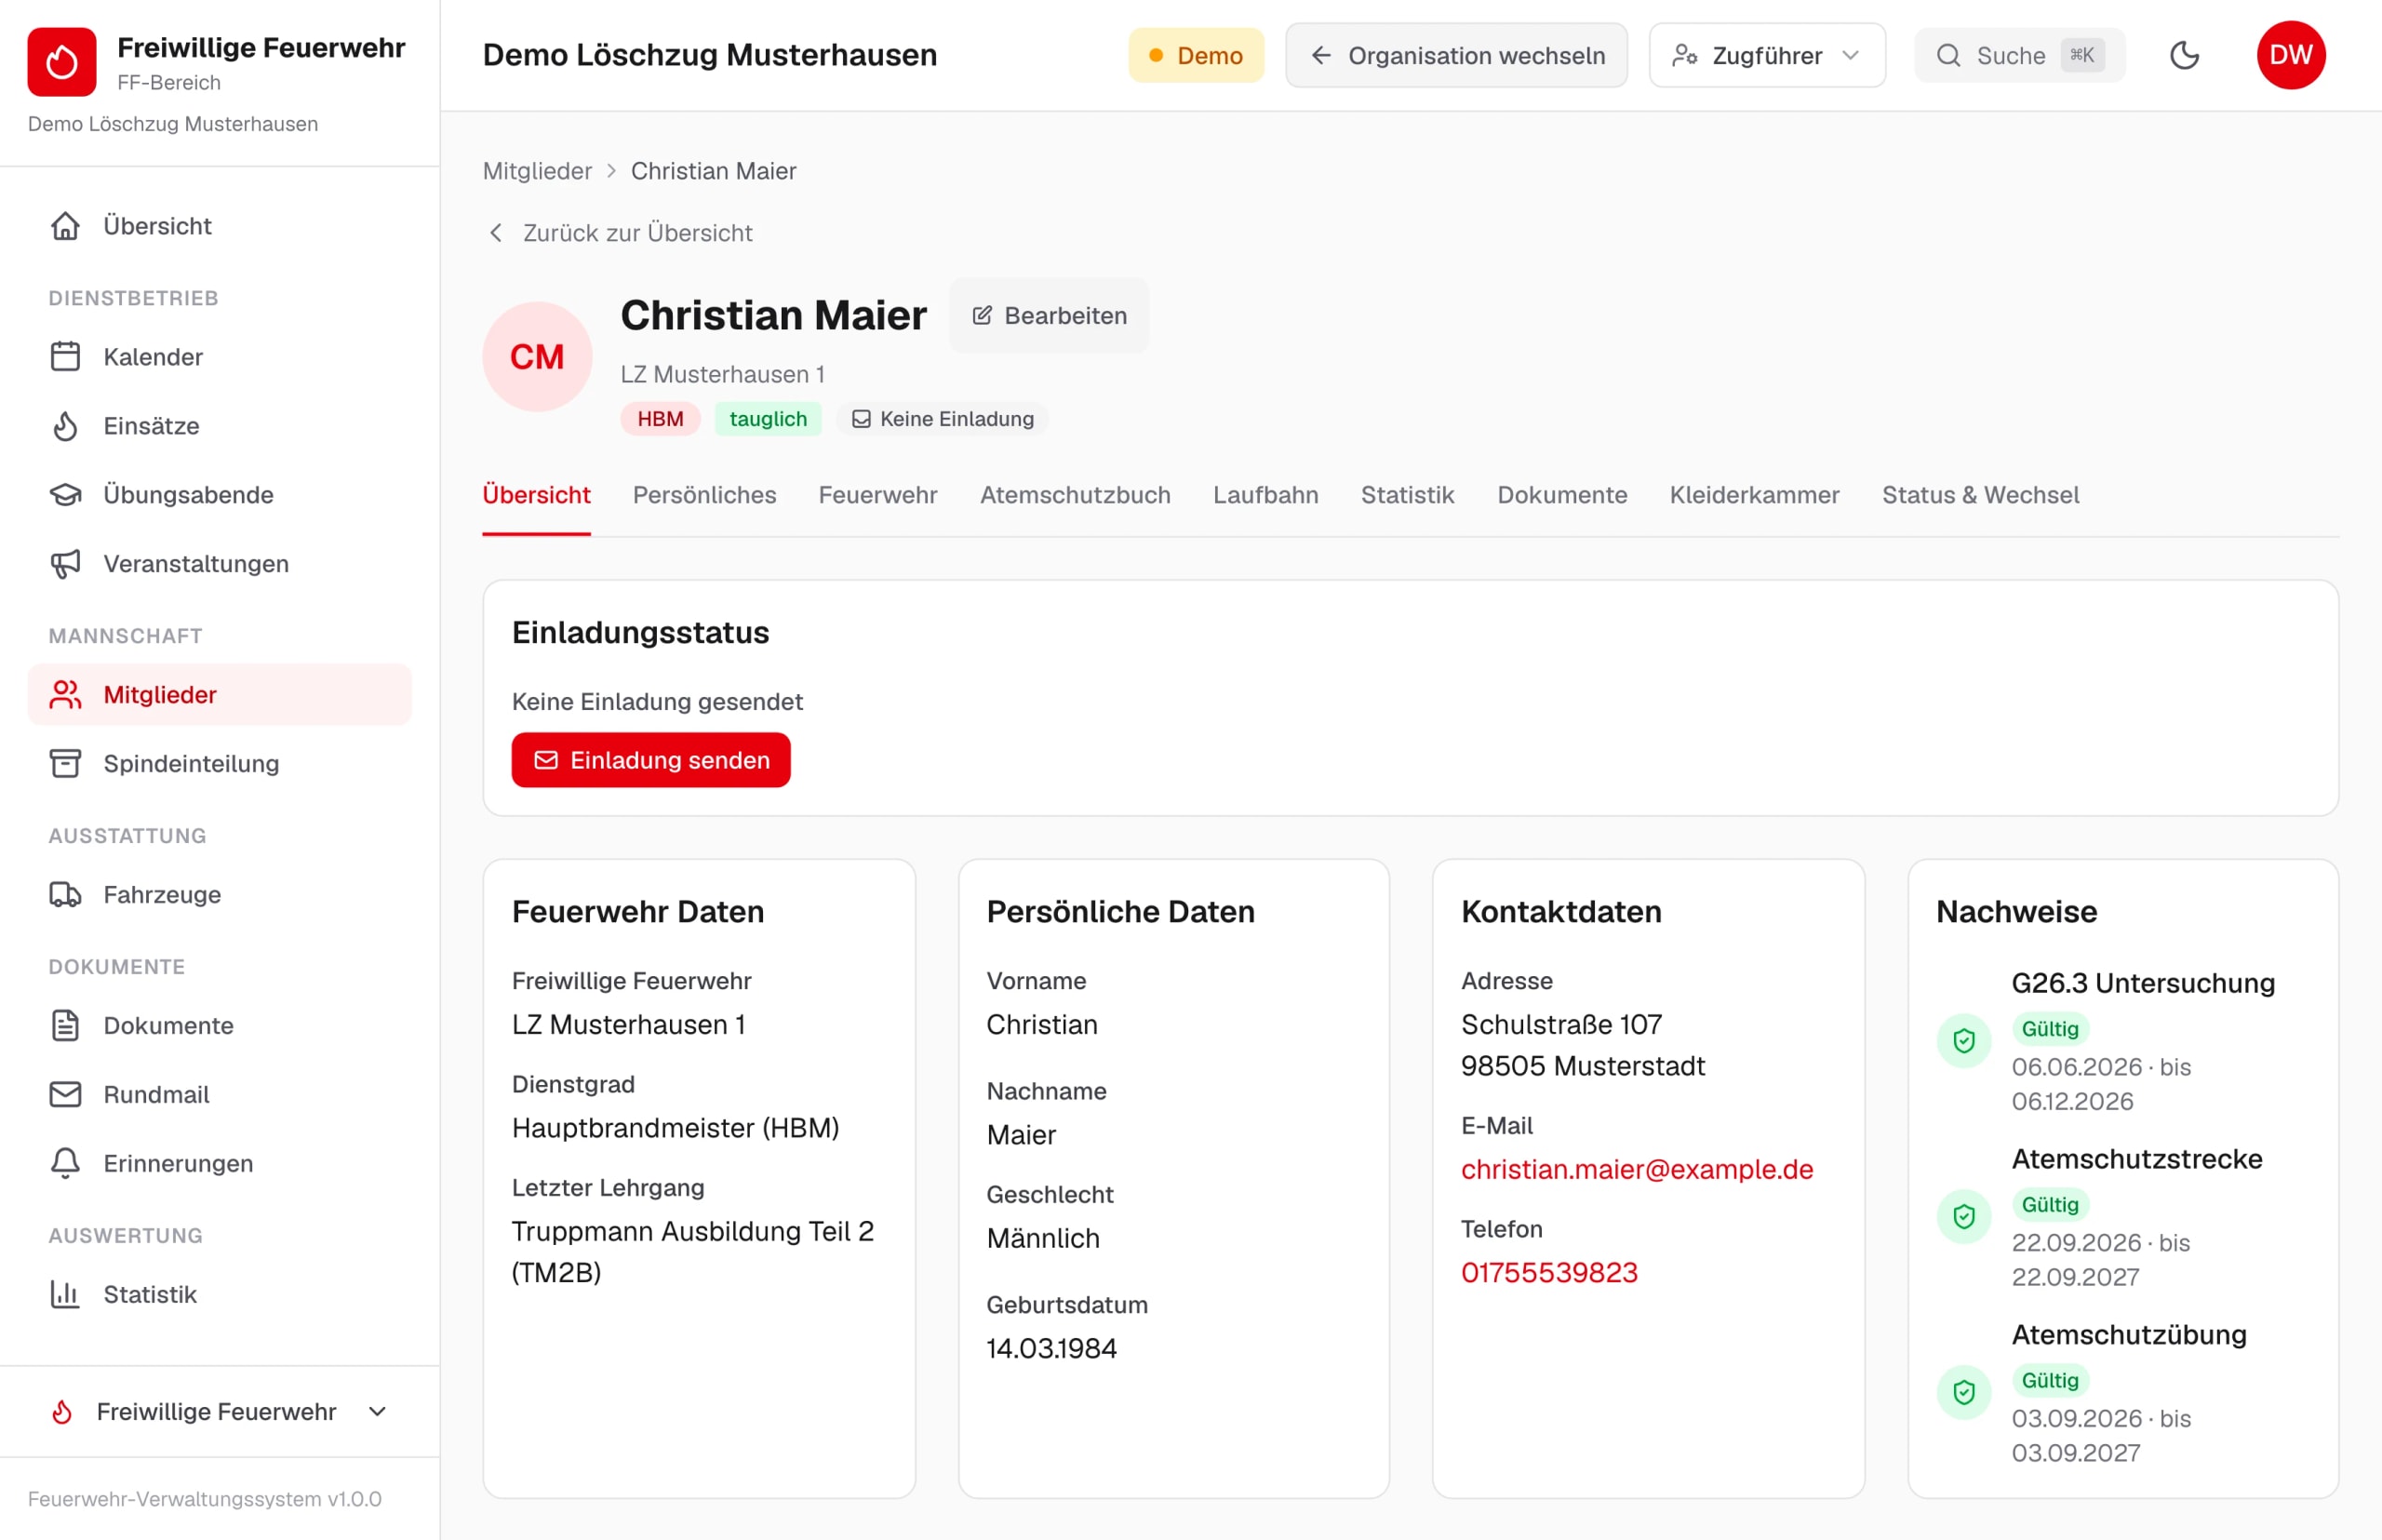
Task: Click the tauglich status badge
Action: (x=768, y=419)
